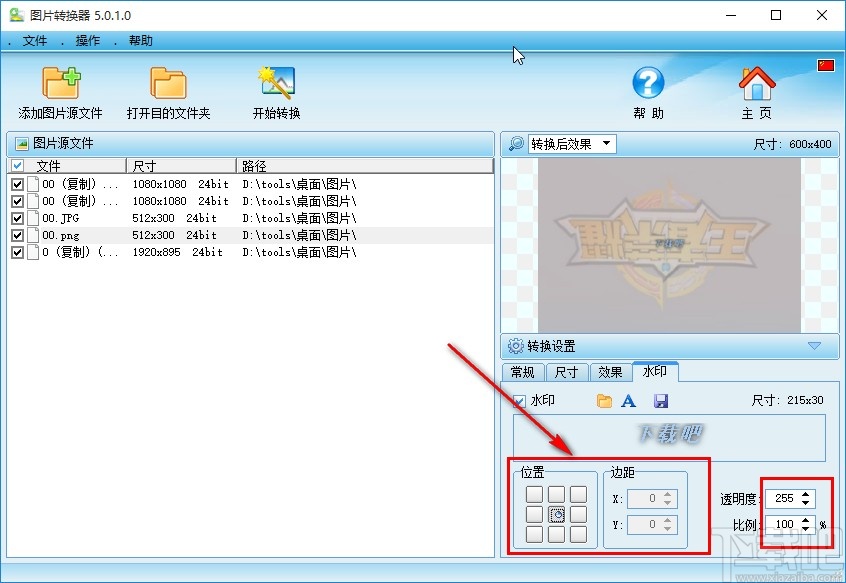Viewport: 846px width, 583px height.
Task: Click the 比例 value field showing 100
Action: [784, 524]
